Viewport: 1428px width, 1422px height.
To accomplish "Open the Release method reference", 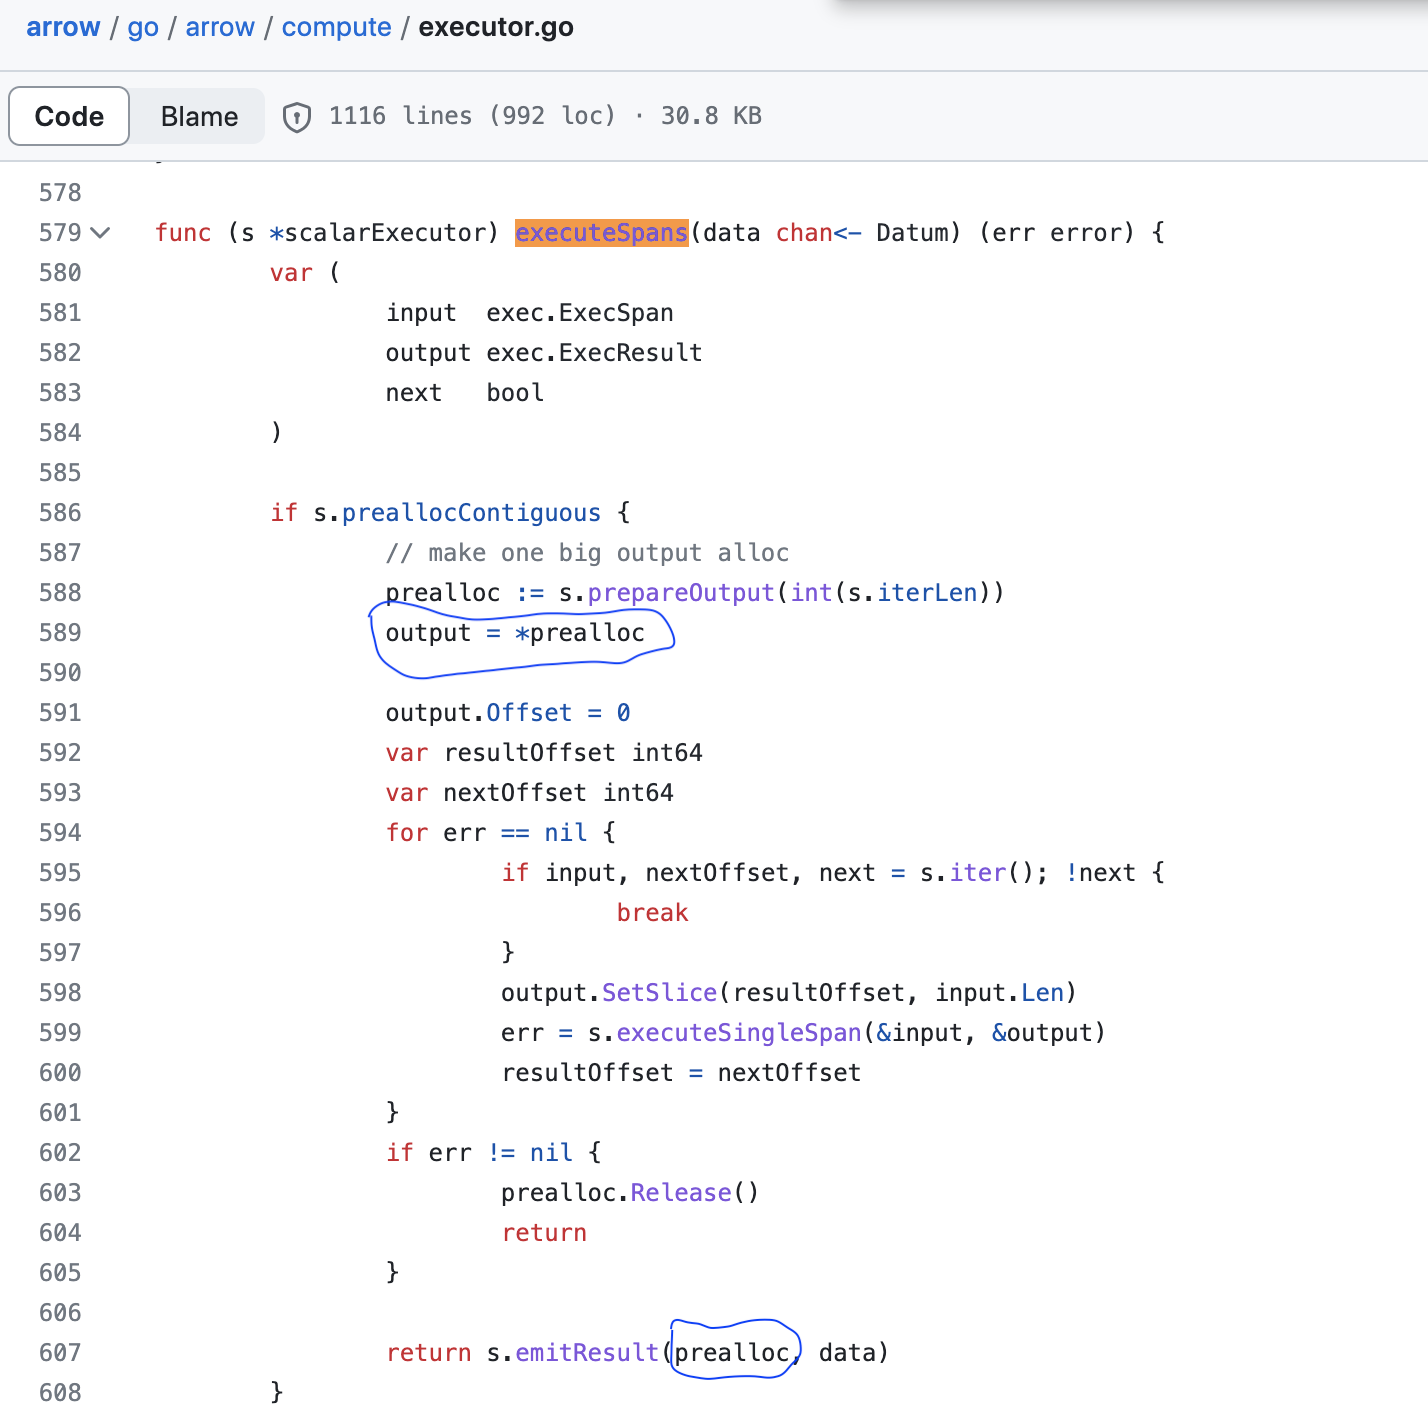I will click(x=679, y=1192).
